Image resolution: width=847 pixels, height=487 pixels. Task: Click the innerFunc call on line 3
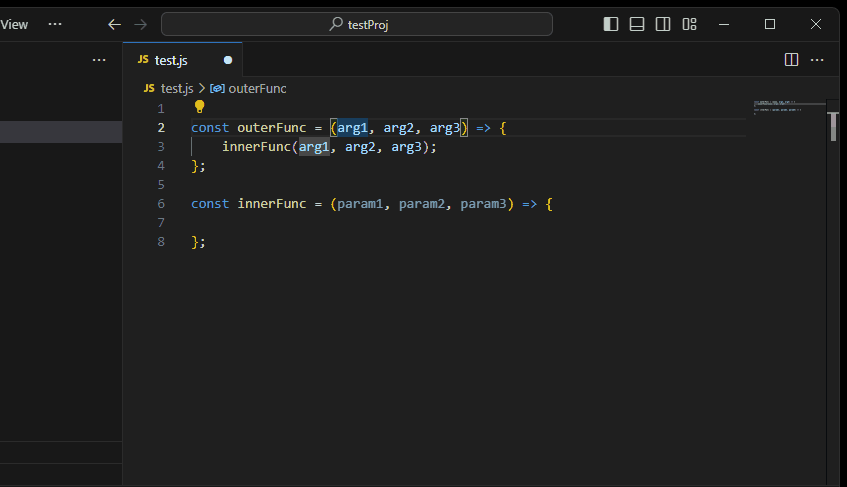click(x=257, y=147)
